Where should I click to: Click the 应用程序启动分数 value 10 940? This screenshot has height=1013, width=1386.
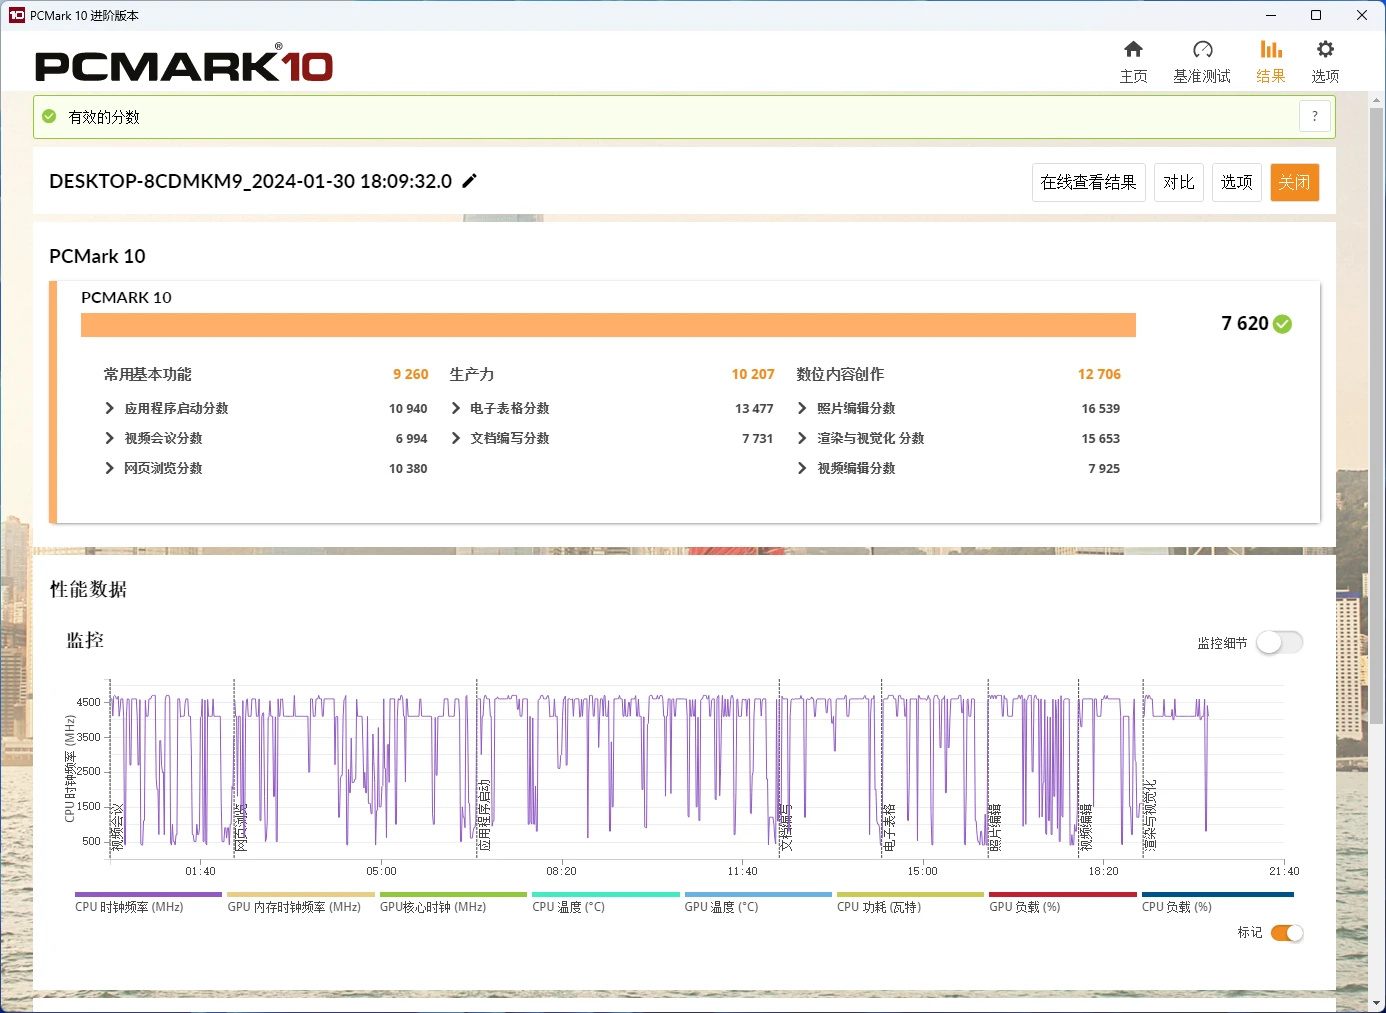coord(408,408)
